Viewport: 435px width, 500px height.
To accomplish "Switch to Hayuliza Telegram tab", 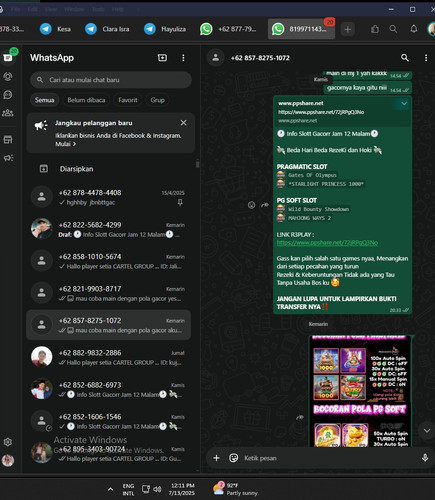I will tap(165, 29).
